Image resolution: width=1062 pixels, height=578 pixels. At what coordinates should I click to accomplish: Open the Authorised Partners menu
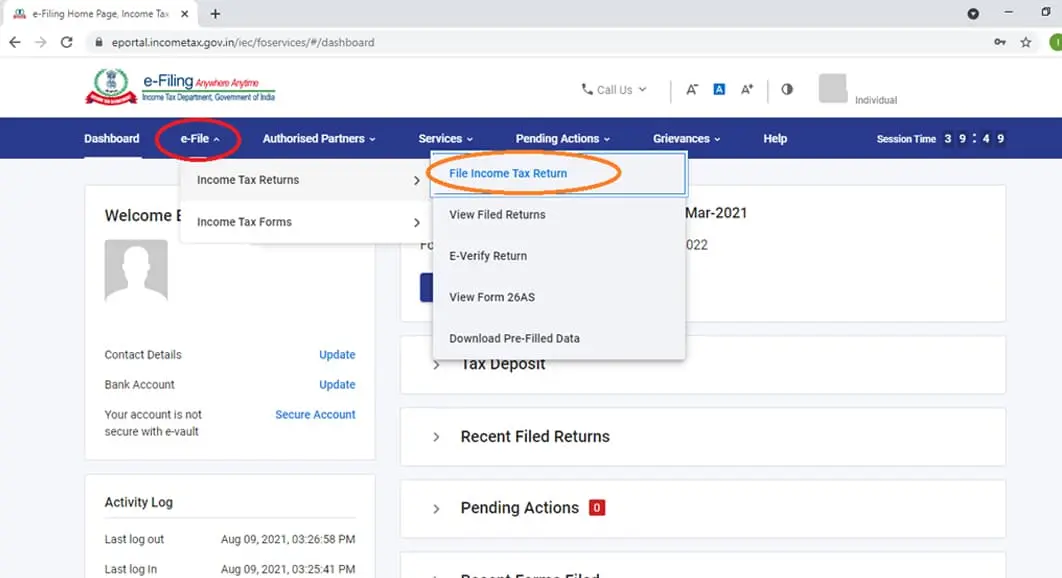319,138
